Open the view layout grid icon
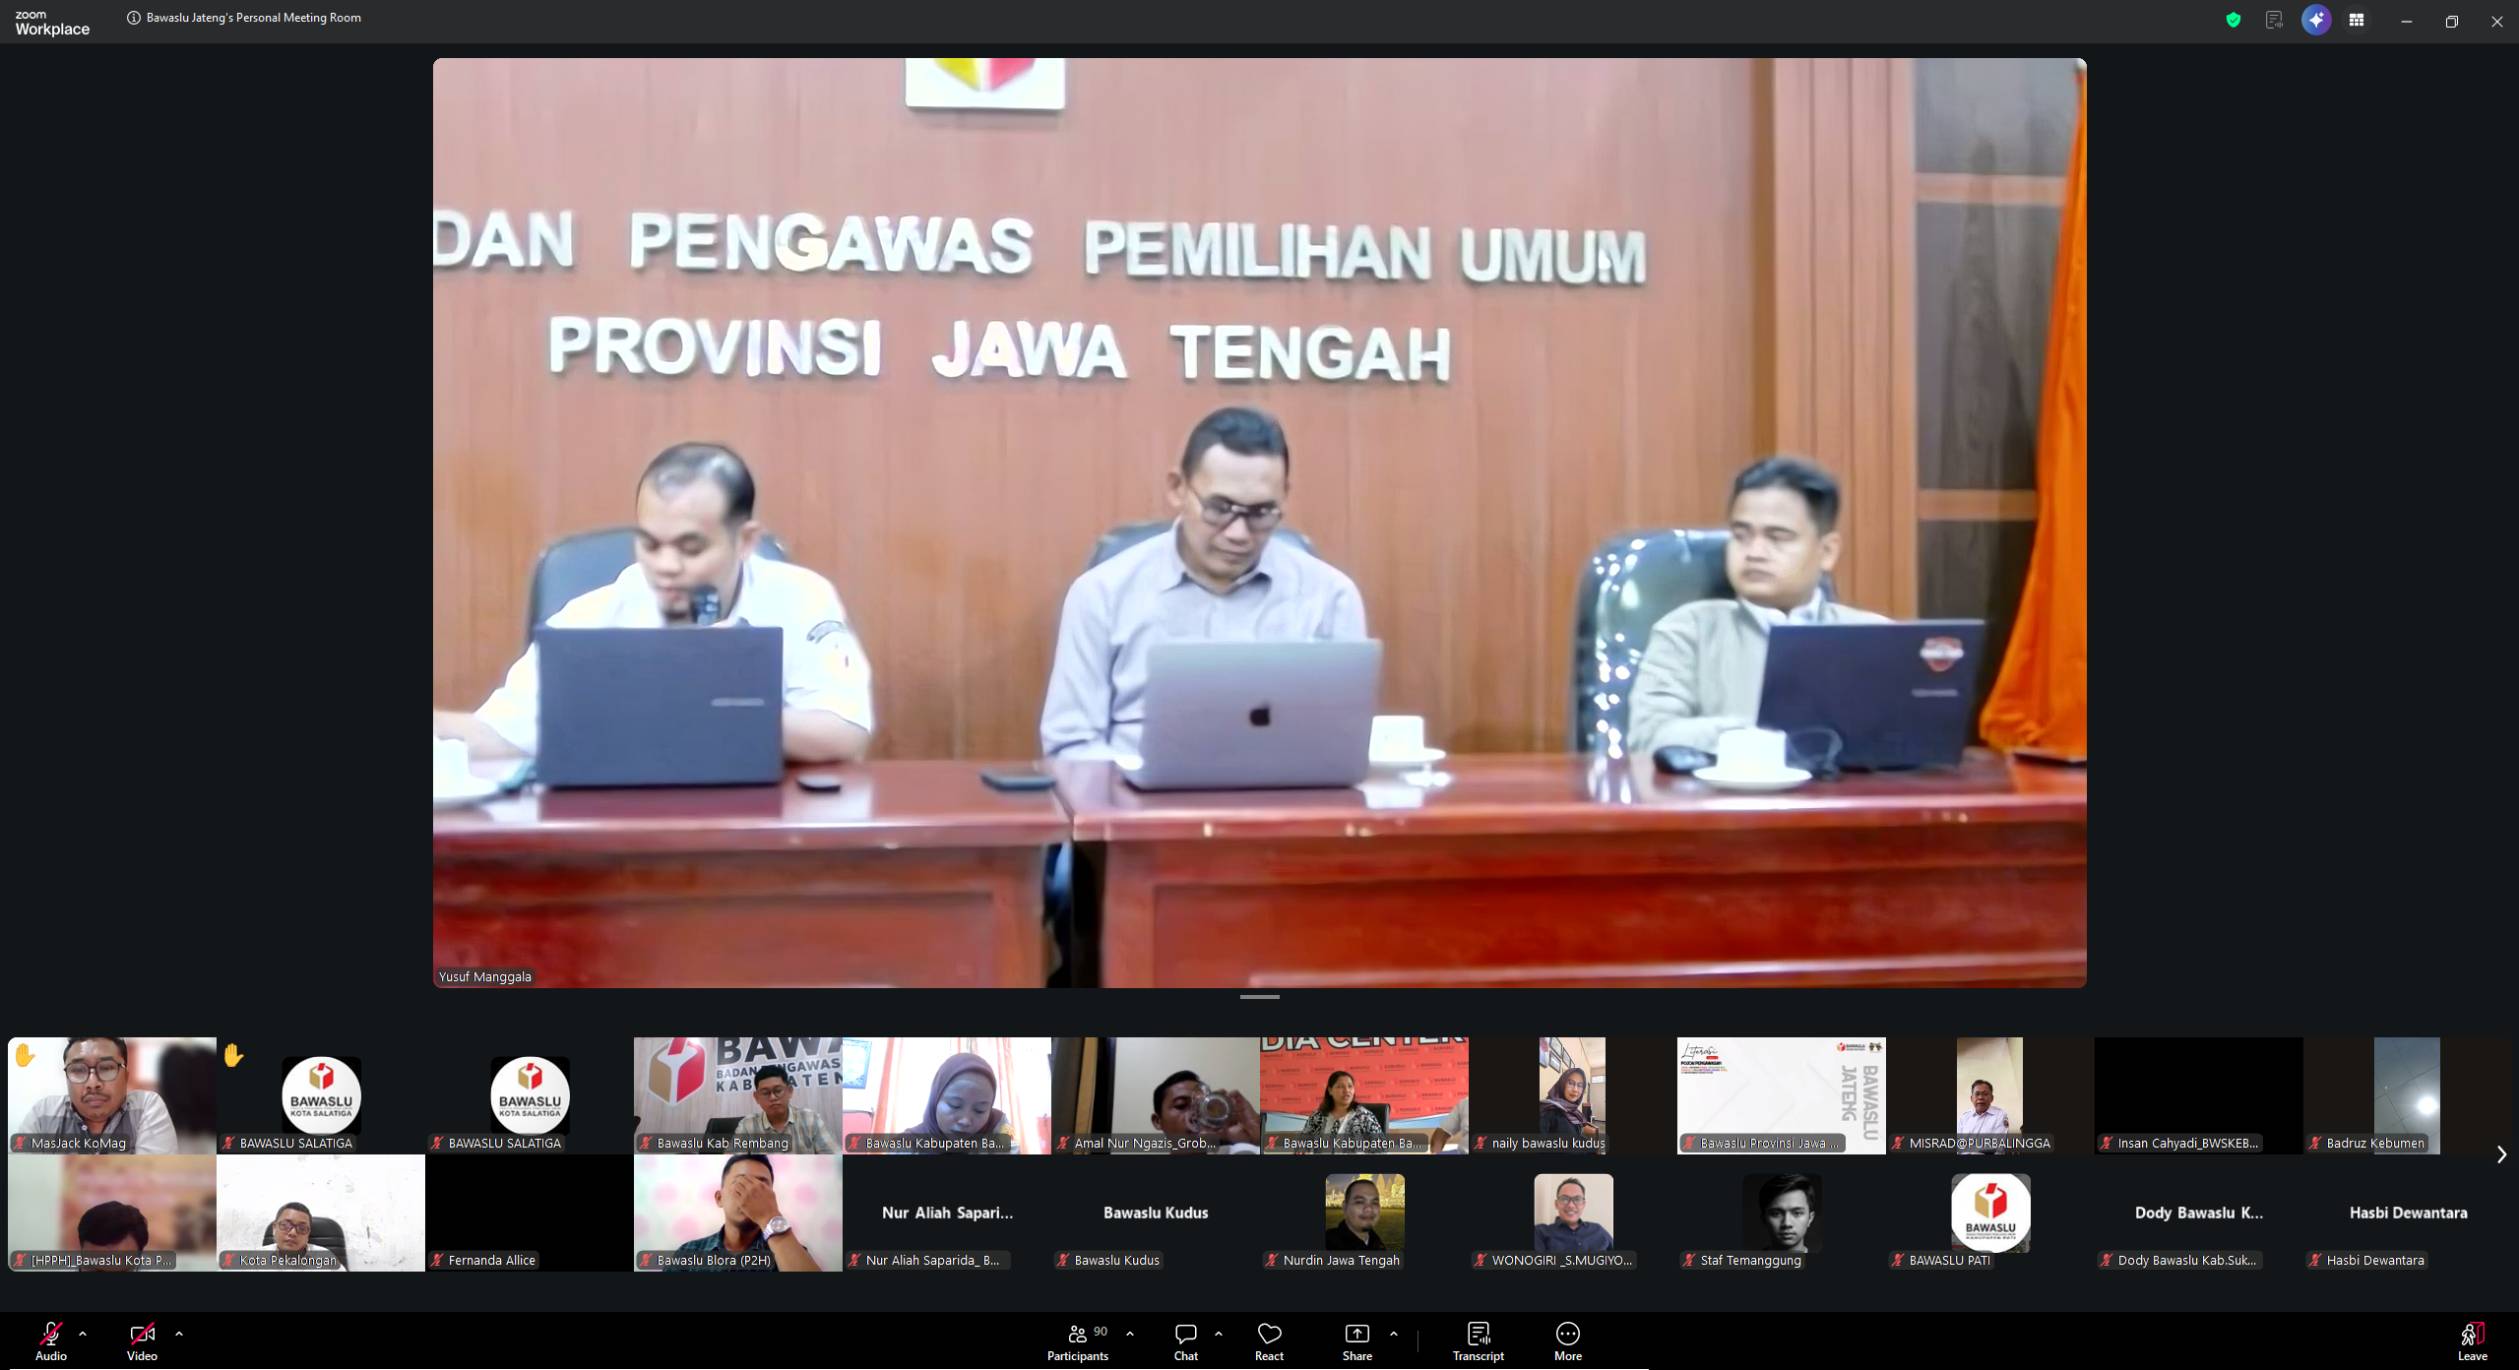 pos(2357,20)
